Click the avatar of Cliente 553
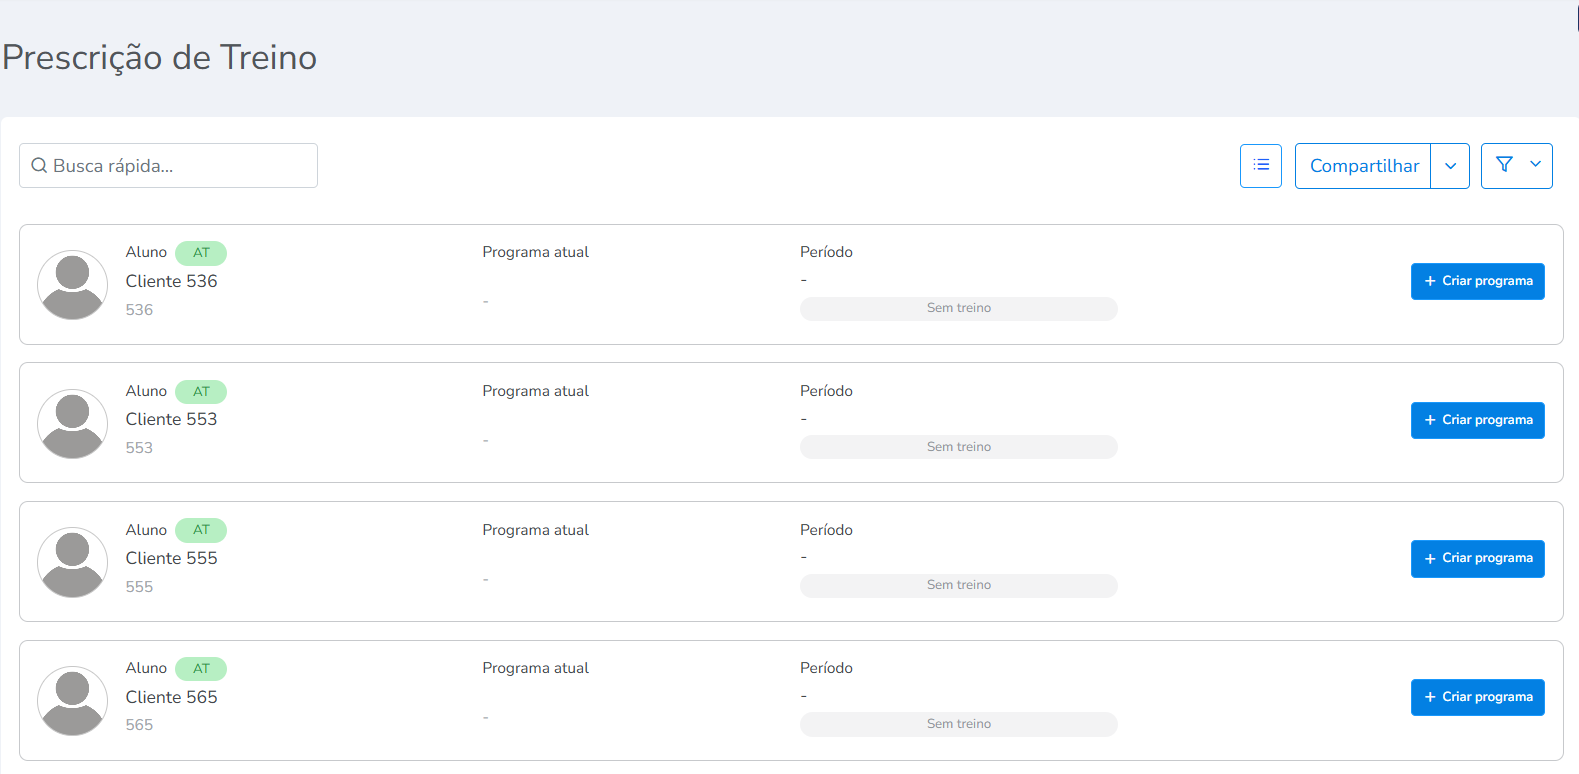Image resolution: width=1579 pixels, height=774 pixels. point(72,424)
